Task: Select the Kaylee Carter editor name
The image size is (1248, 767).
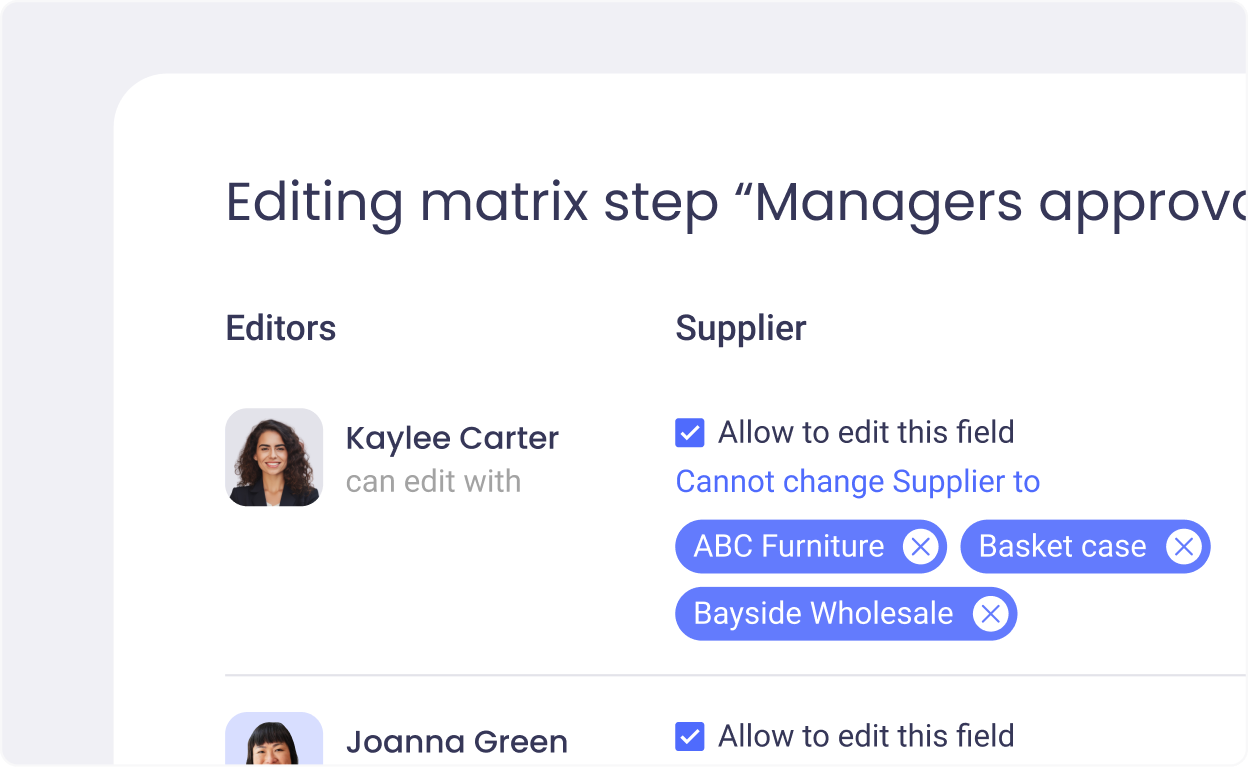Action: point(452,438)
